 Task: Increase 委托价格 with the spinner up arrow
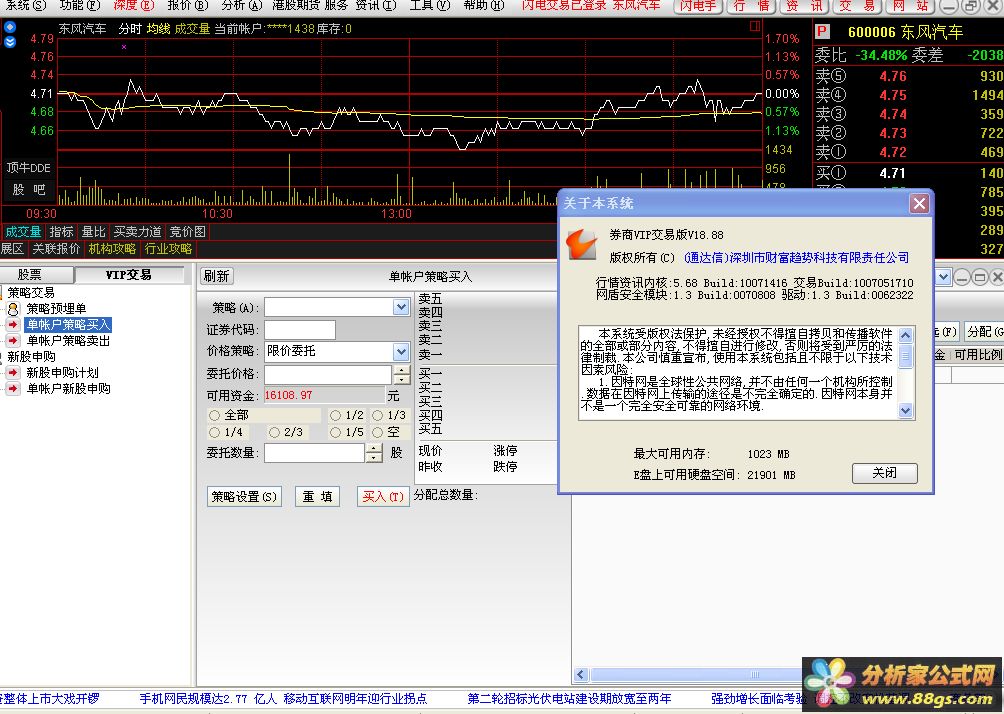(401, 370)
